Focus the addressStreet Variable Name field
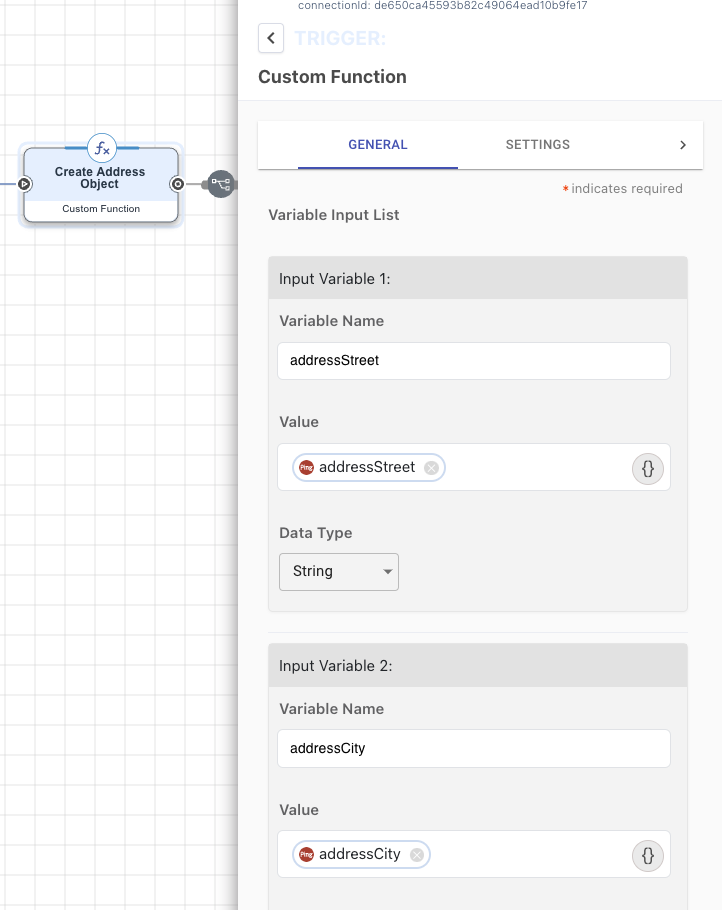The width and height of the screenshot is (722, 910). click(473, 360)
